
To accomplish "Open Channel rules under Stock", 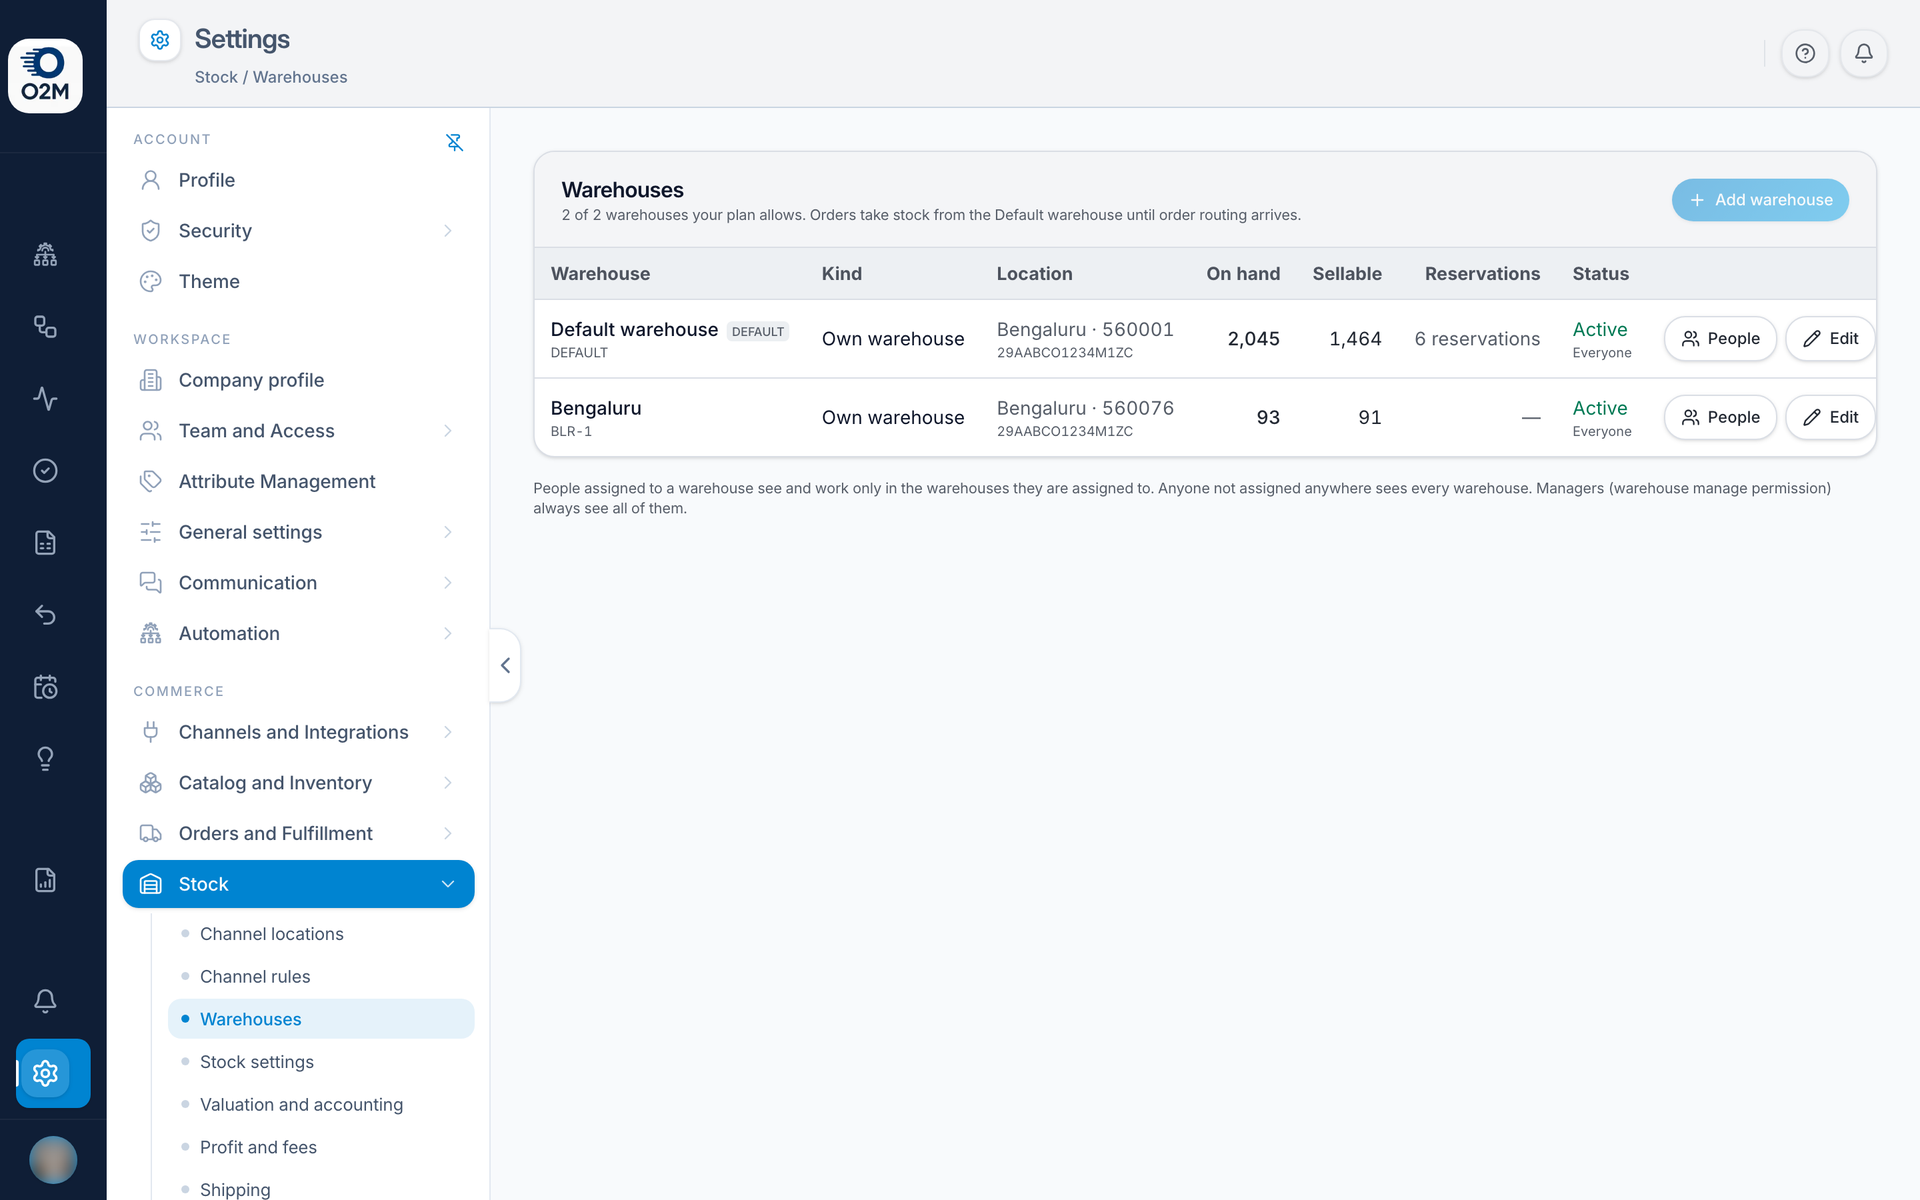I will 255,977.
